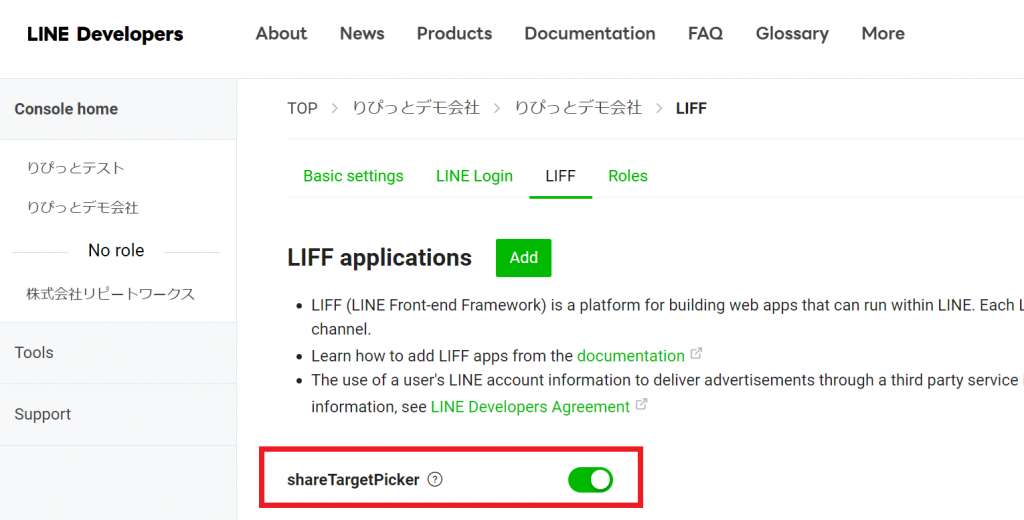The image size is (1024, 520).
Task: Switch to Roles tab
Action: click(628, 176)
